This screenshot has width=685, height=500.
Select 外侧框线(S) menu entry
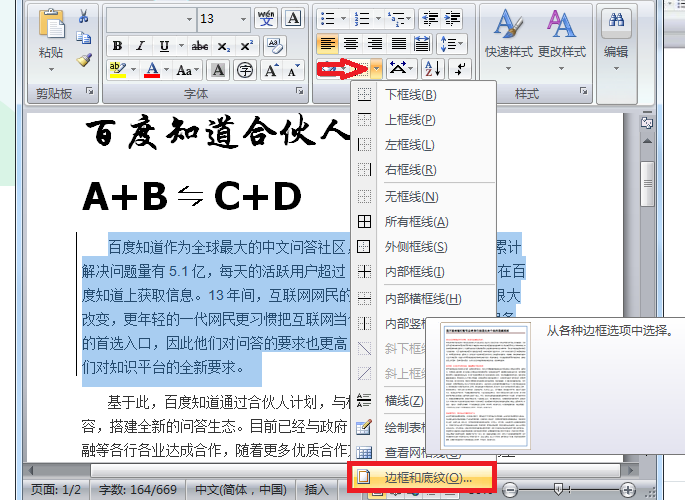(423, 247)
